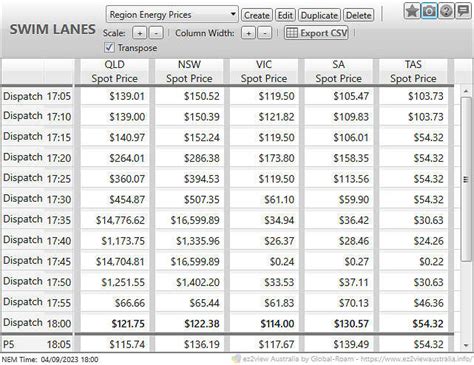Select the Dispatch 17:05 row label
Screen dimensions: 474x365
point(37,96)
